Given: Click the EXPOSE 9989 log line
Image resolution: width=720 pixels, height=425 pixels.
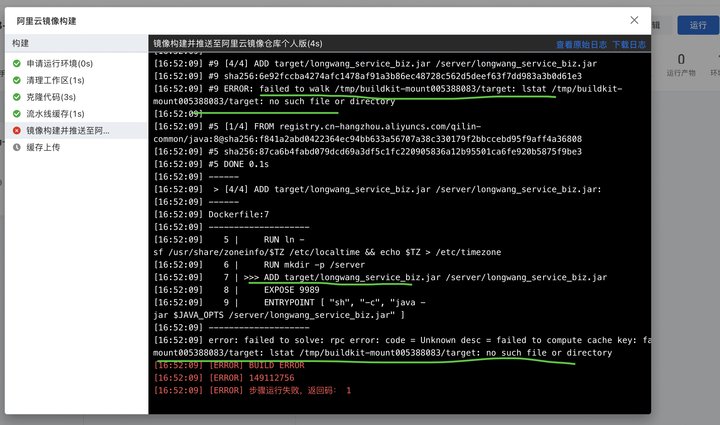Looking at the screenshot, I should coord(236,290).
